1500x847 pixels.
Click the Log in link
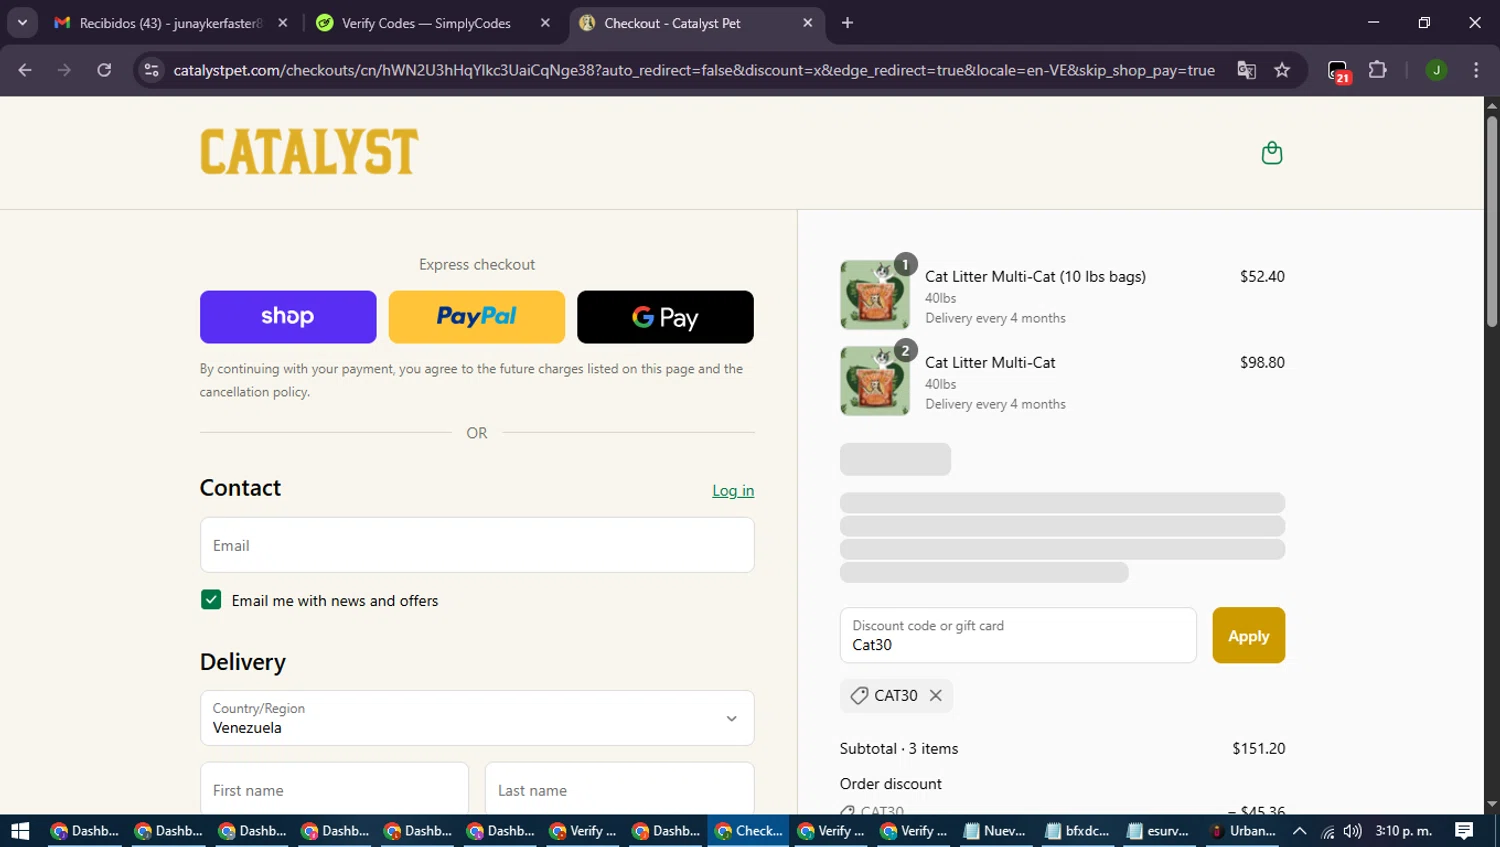coord(733,490)
